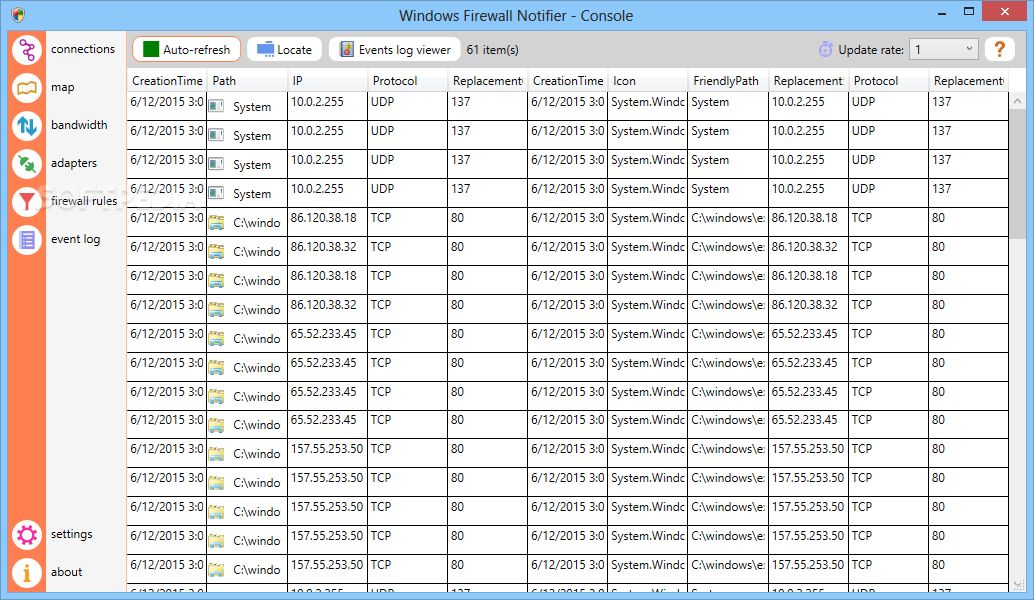
Task: Open the adapters plug icon
Action: [27, 164]
